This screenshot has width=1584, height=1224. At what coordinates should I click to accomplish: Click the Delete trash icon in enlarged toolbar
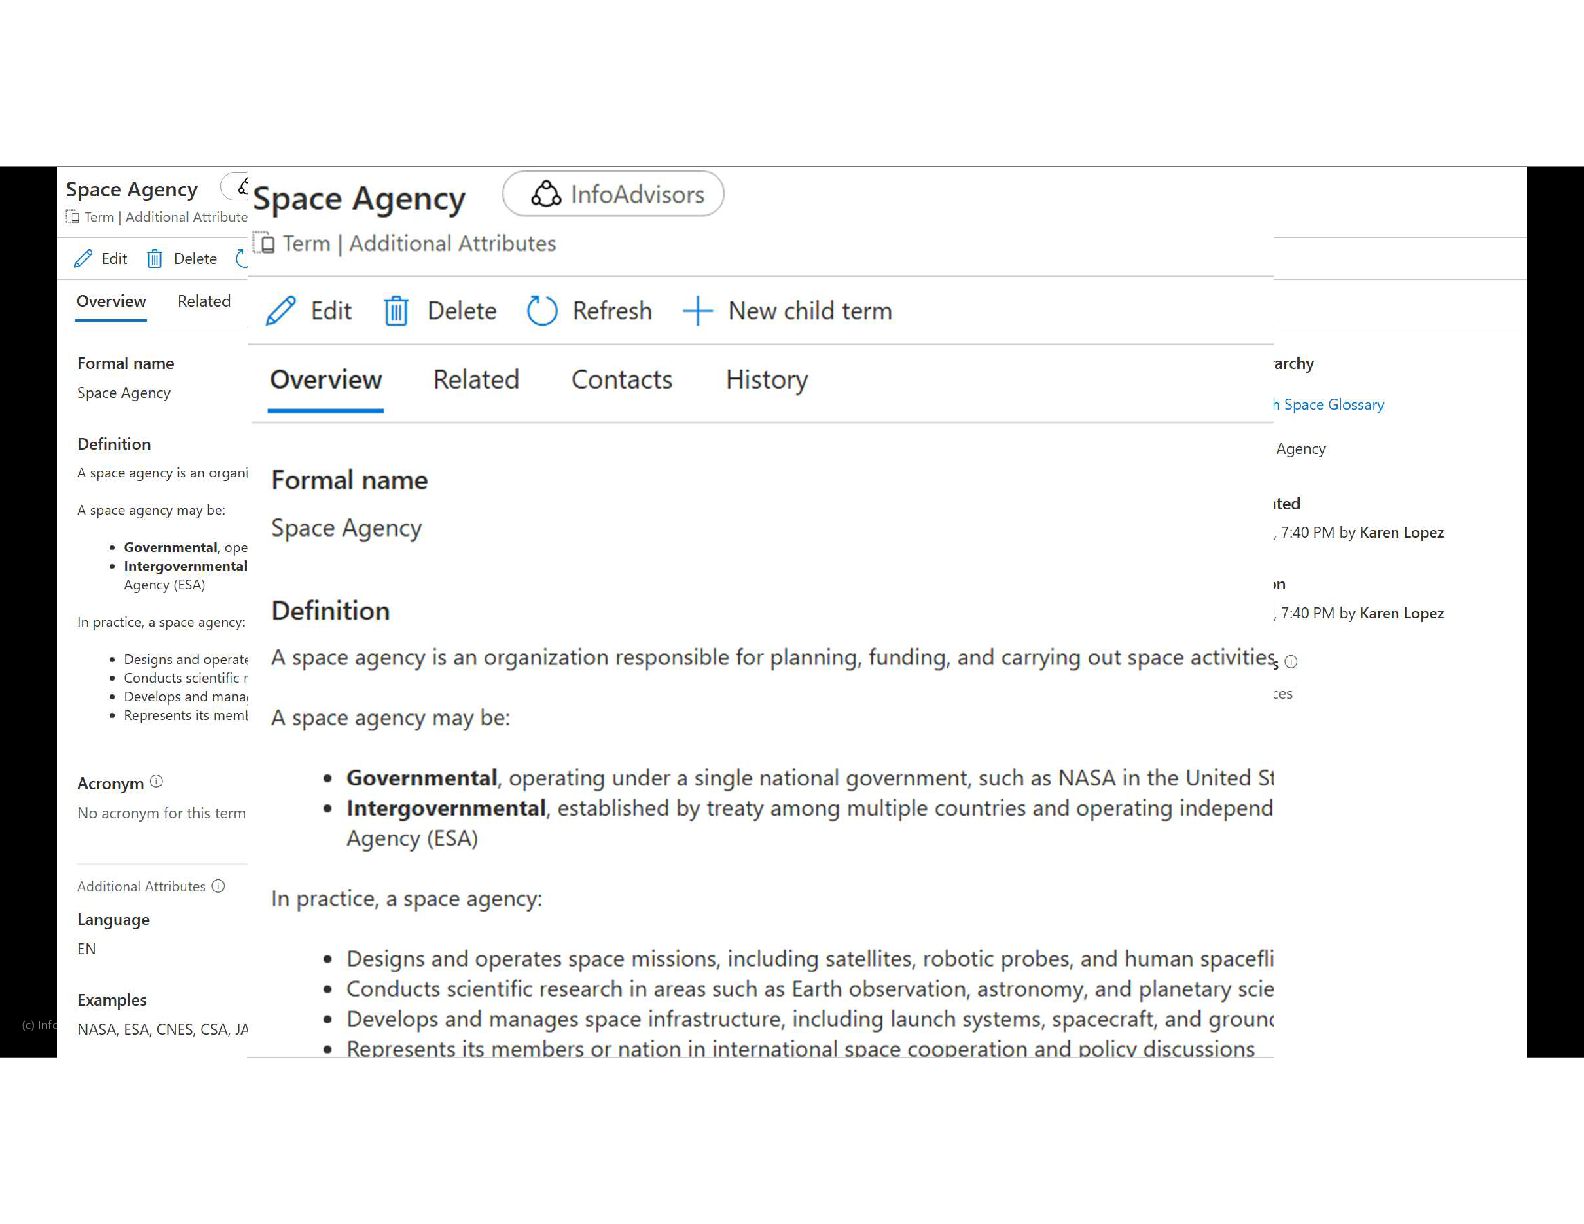pyautogui.click(x=396, y=311)
